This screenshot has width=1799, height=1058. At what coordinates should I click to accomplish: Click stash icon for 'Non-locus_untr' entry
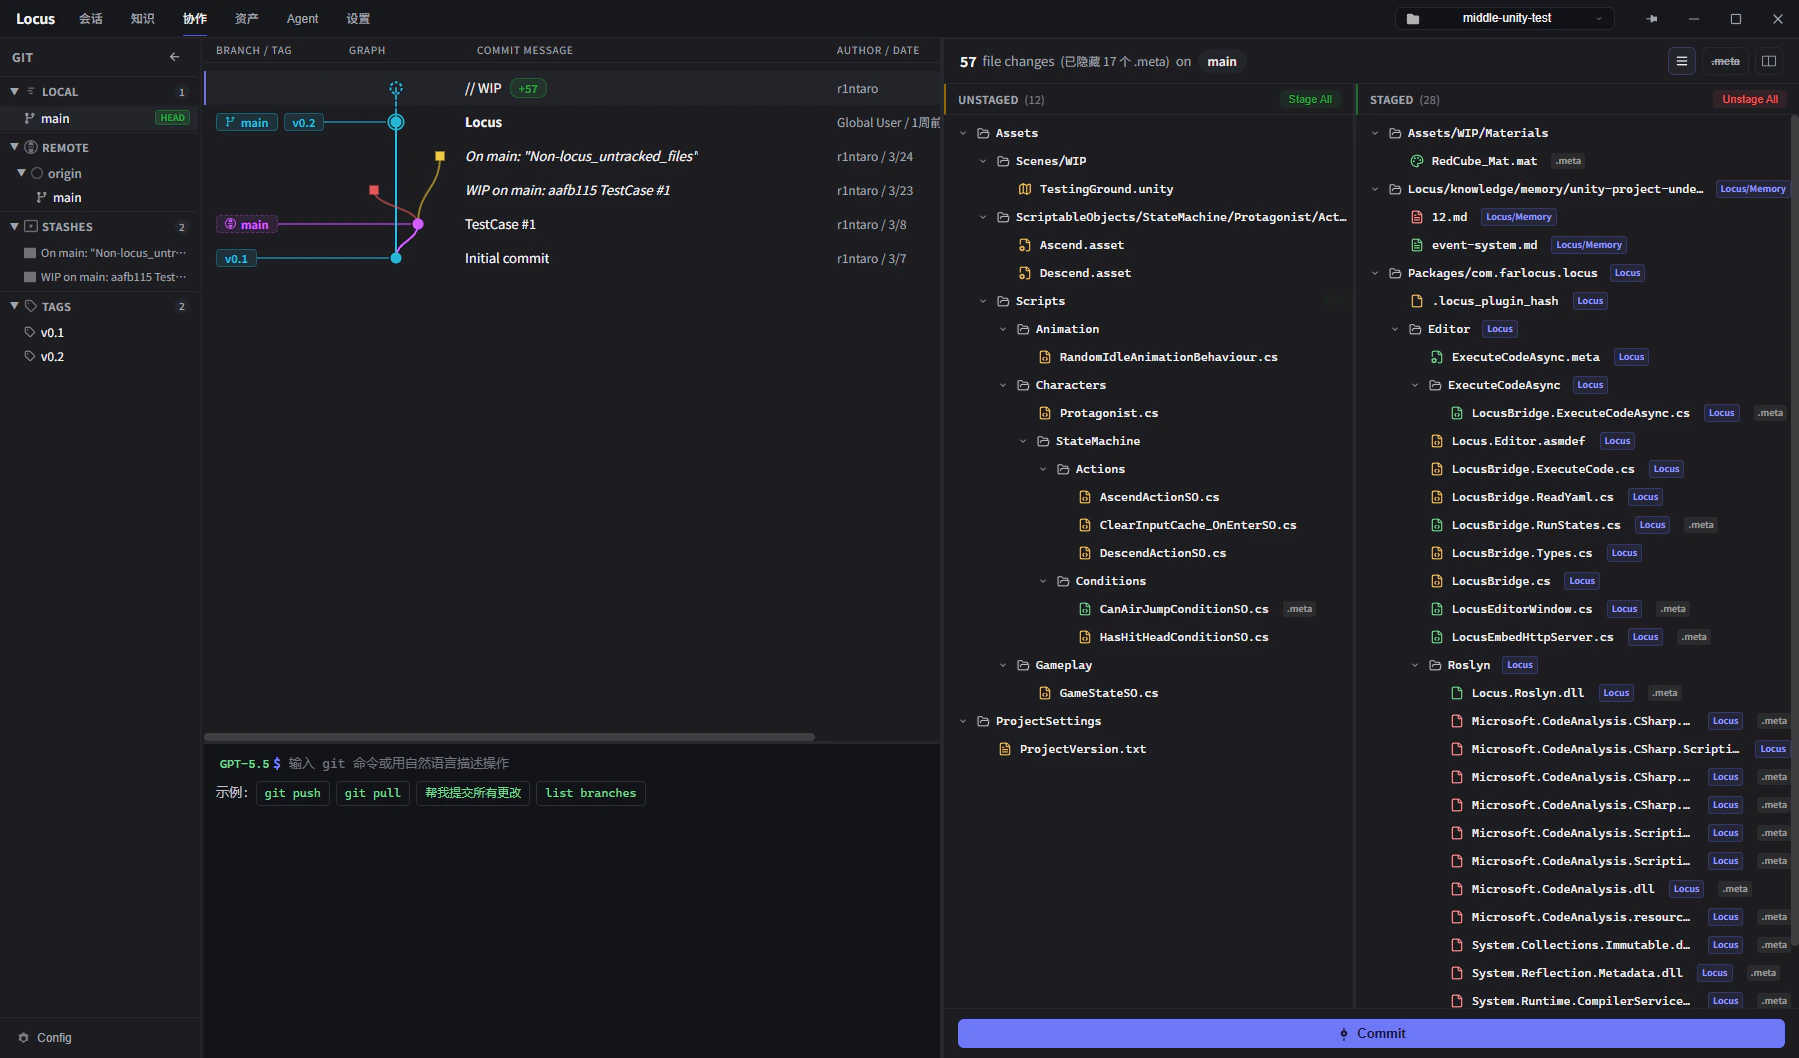pos(30,253)
